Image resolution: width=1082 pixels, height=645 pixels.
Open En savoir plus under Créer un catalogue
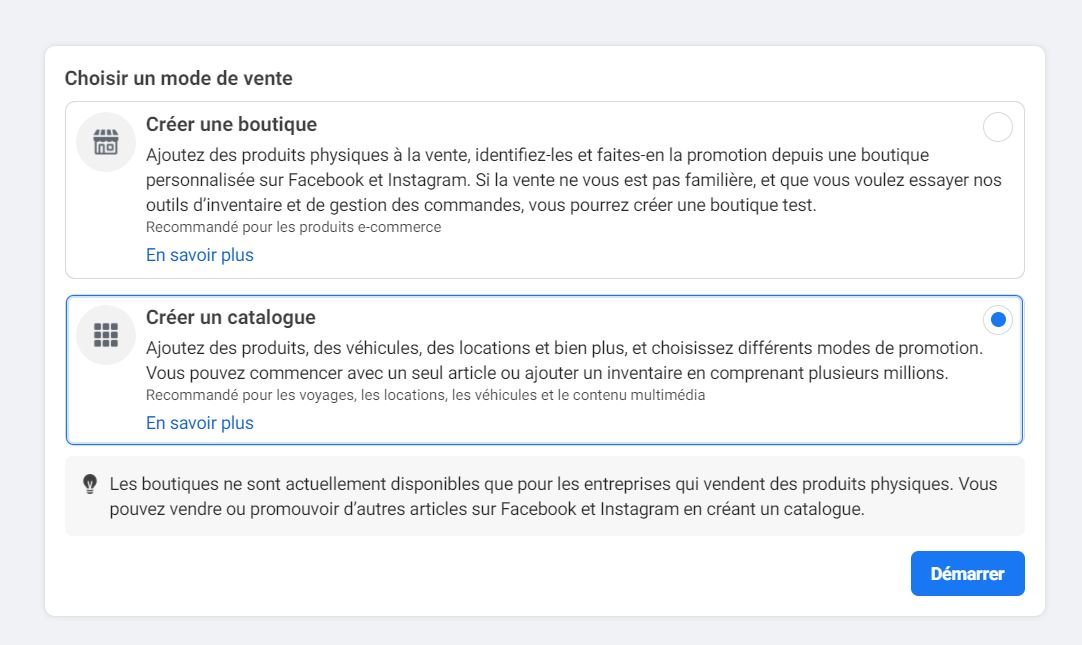[199, 423]
